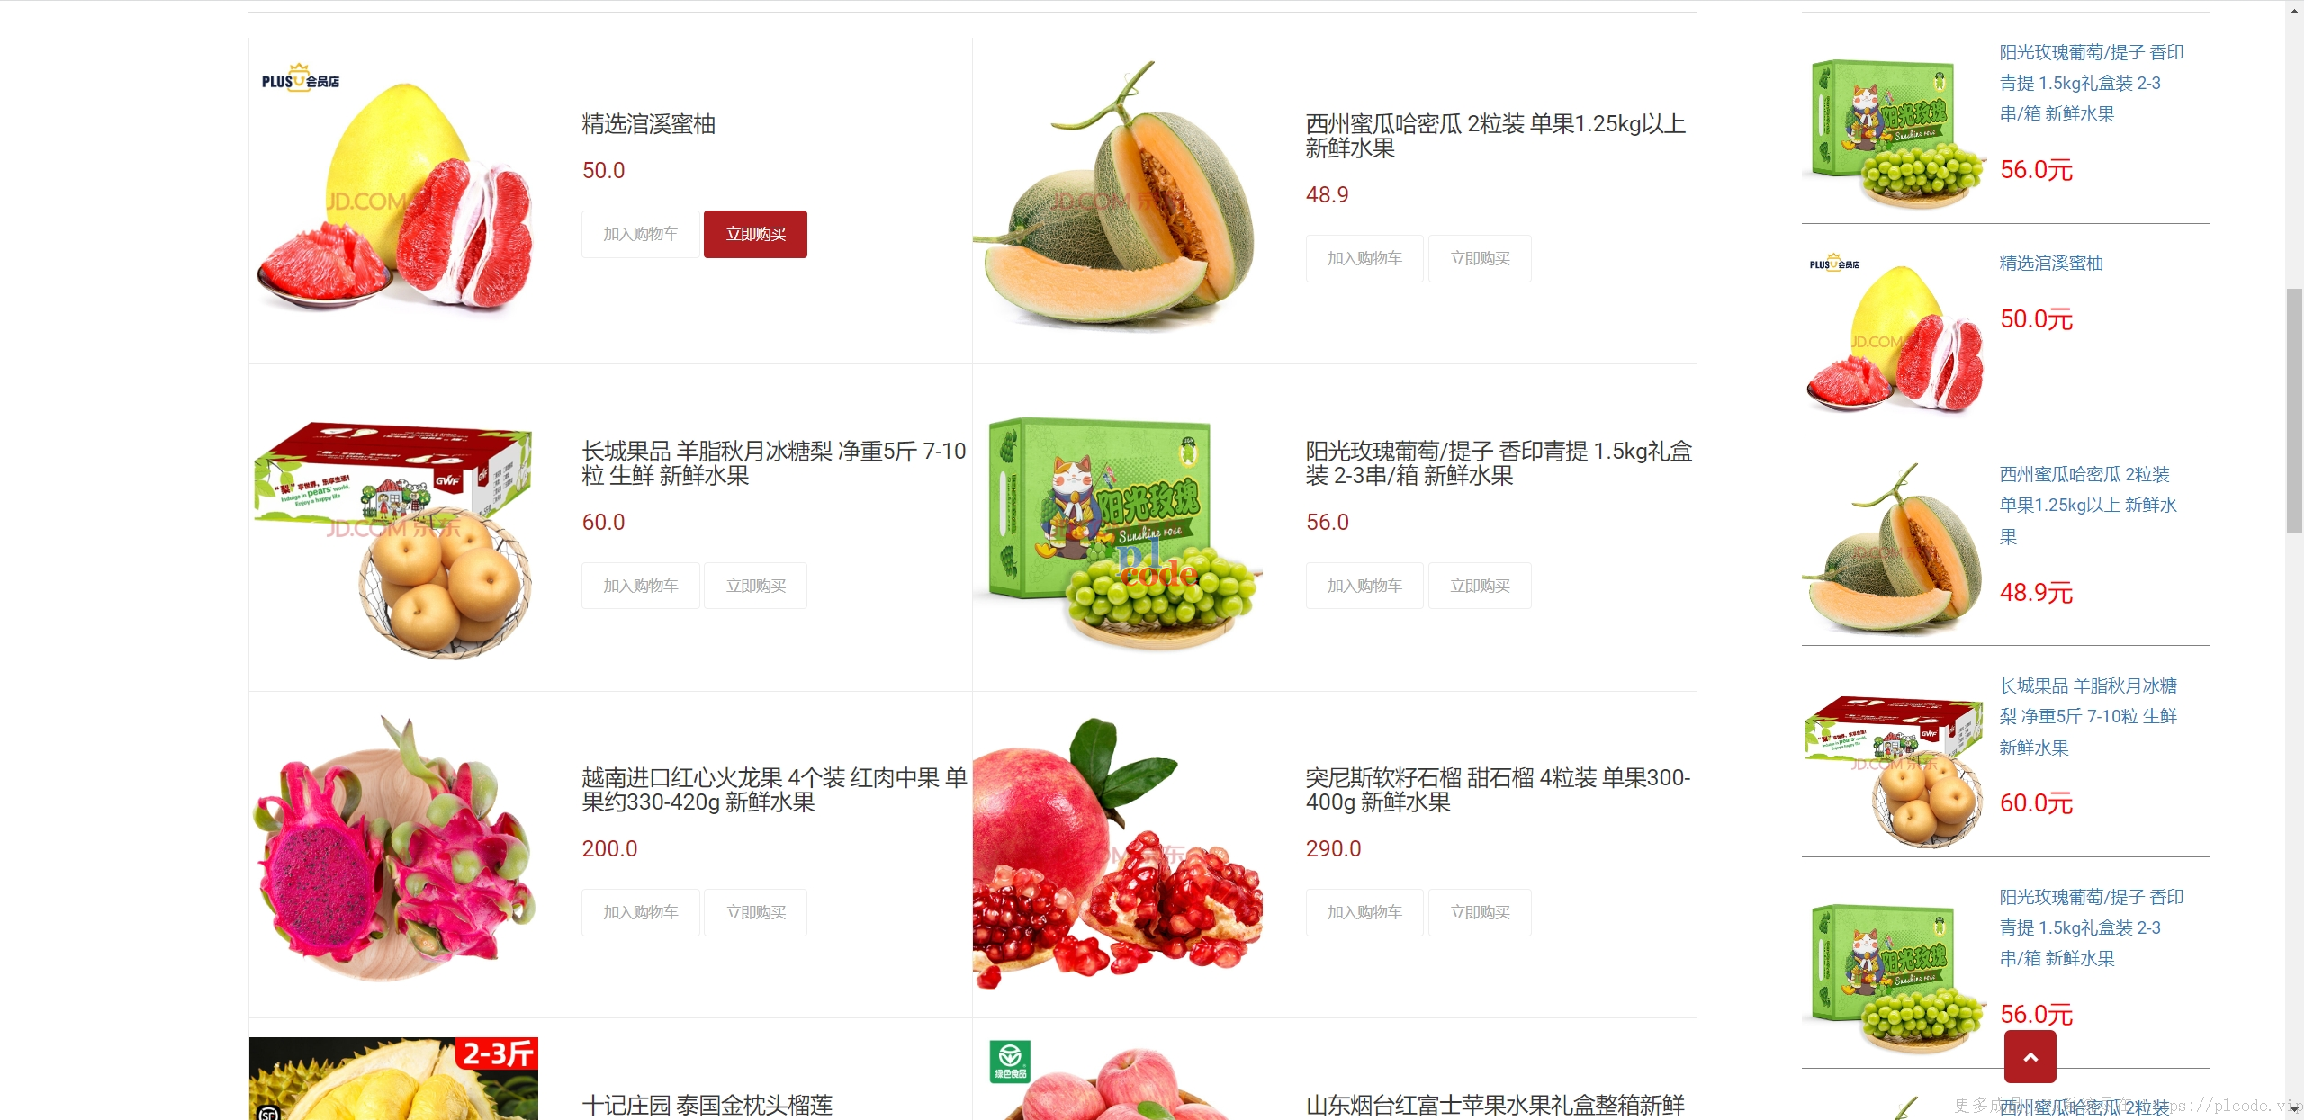Add 西州蜜瓜哈密瓜 to shopping cart

(1364, 258)
